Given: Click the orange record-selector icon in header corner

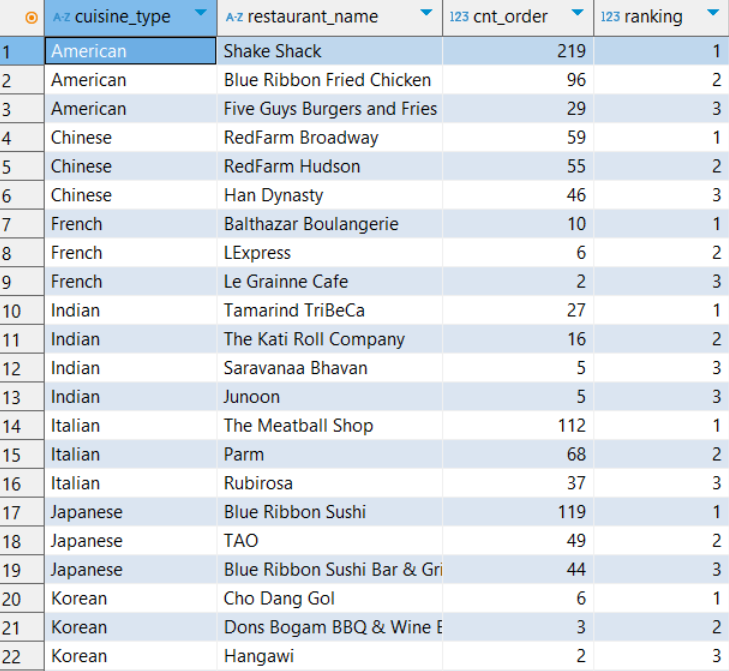Looking at the screenshot, I should click(x=31, y=18).
